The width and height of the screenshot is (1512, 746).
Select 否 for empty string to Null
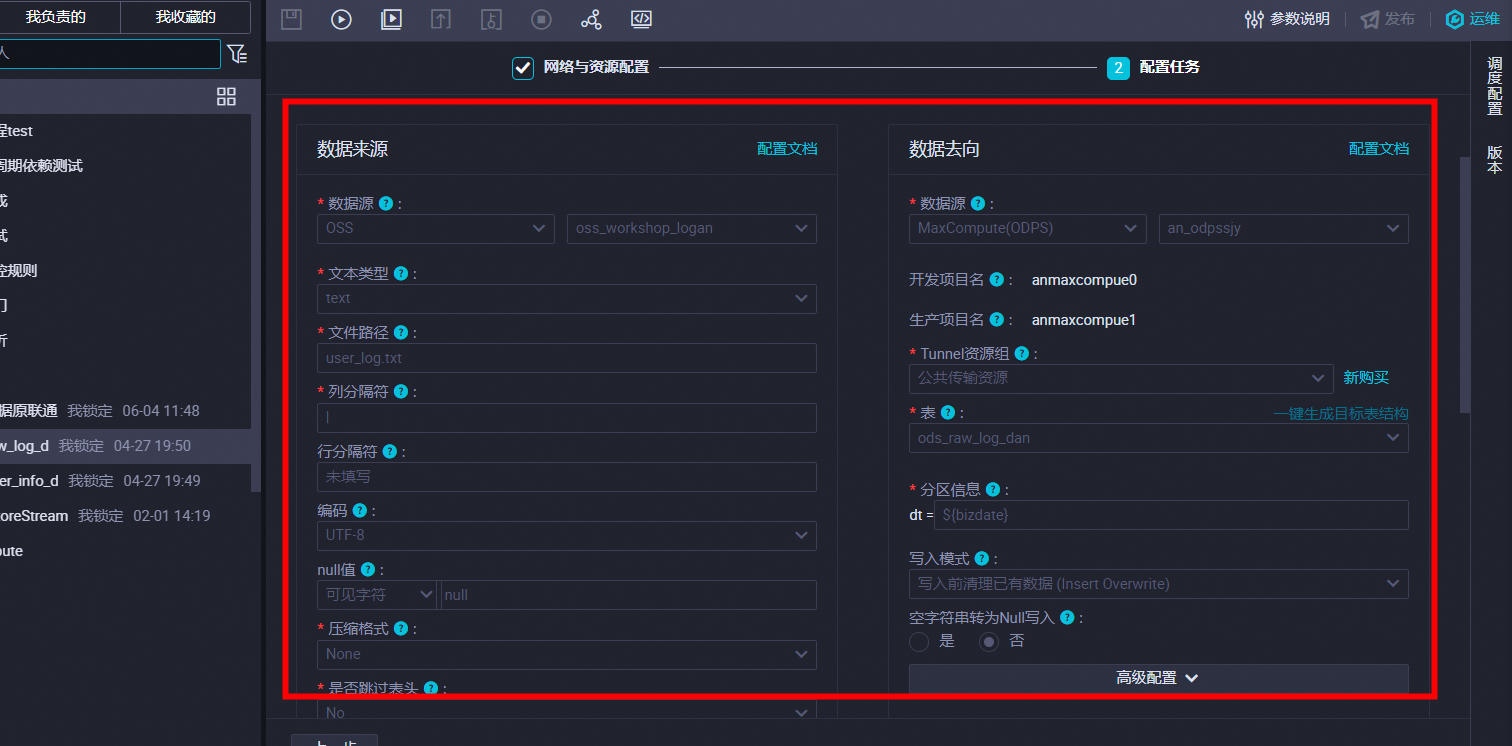(x=989, y=641)
